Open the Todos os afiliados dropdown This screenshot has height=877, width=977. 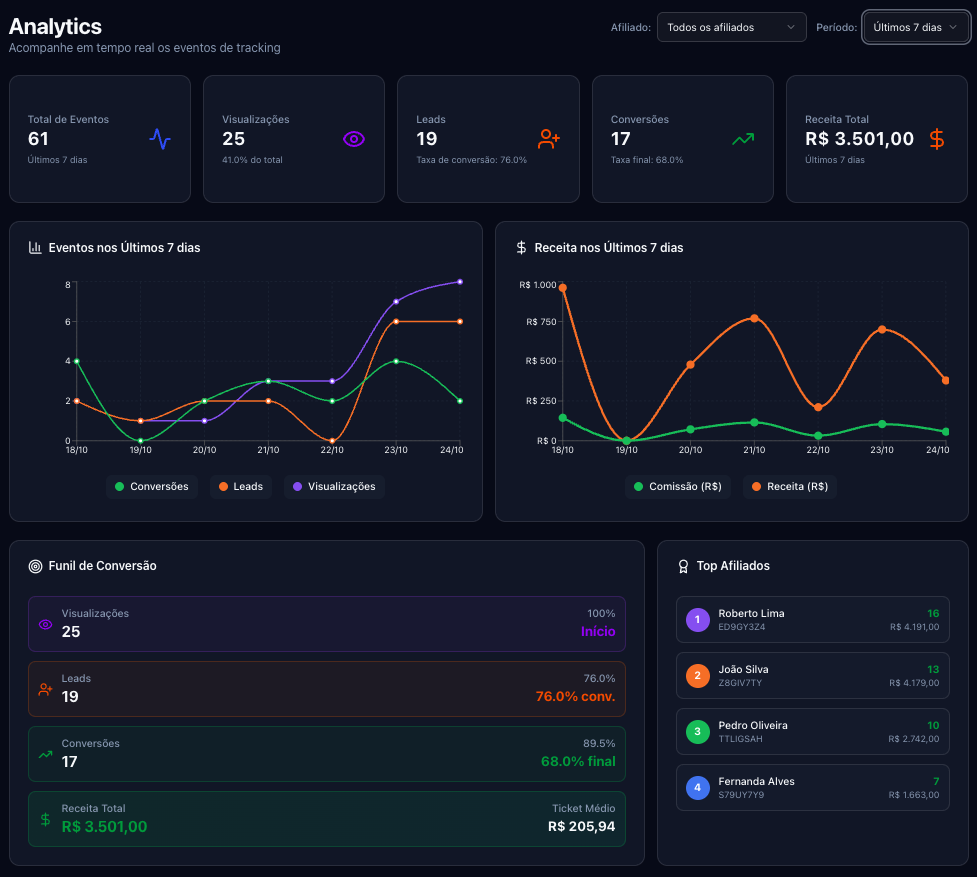click(x=731, y=27)
